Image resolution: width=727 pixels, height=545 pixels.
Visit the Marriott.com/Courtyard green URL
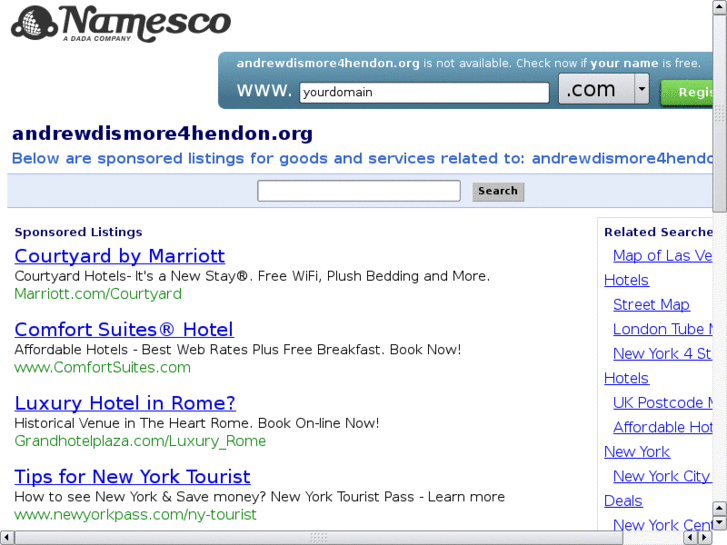(x=98, y=294)
